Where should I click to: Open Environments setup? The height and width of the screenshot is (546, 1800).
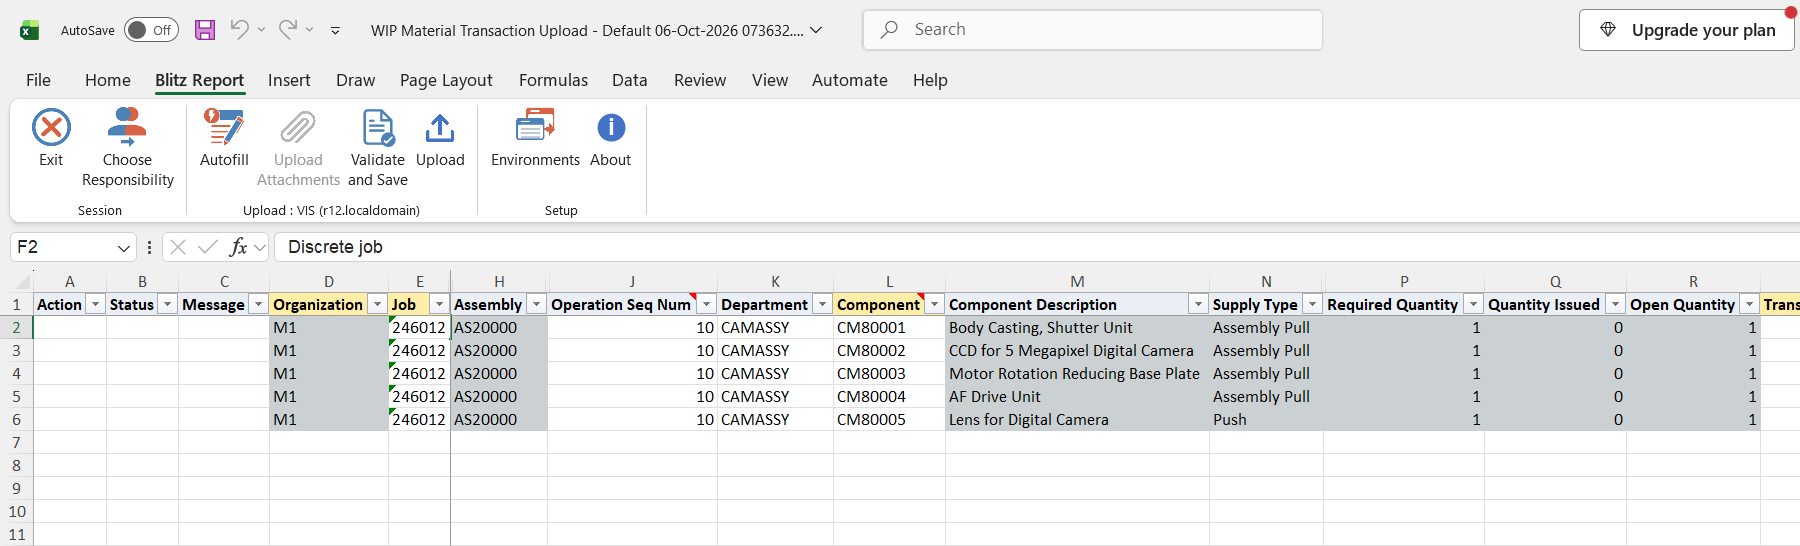tap(535, 138)
